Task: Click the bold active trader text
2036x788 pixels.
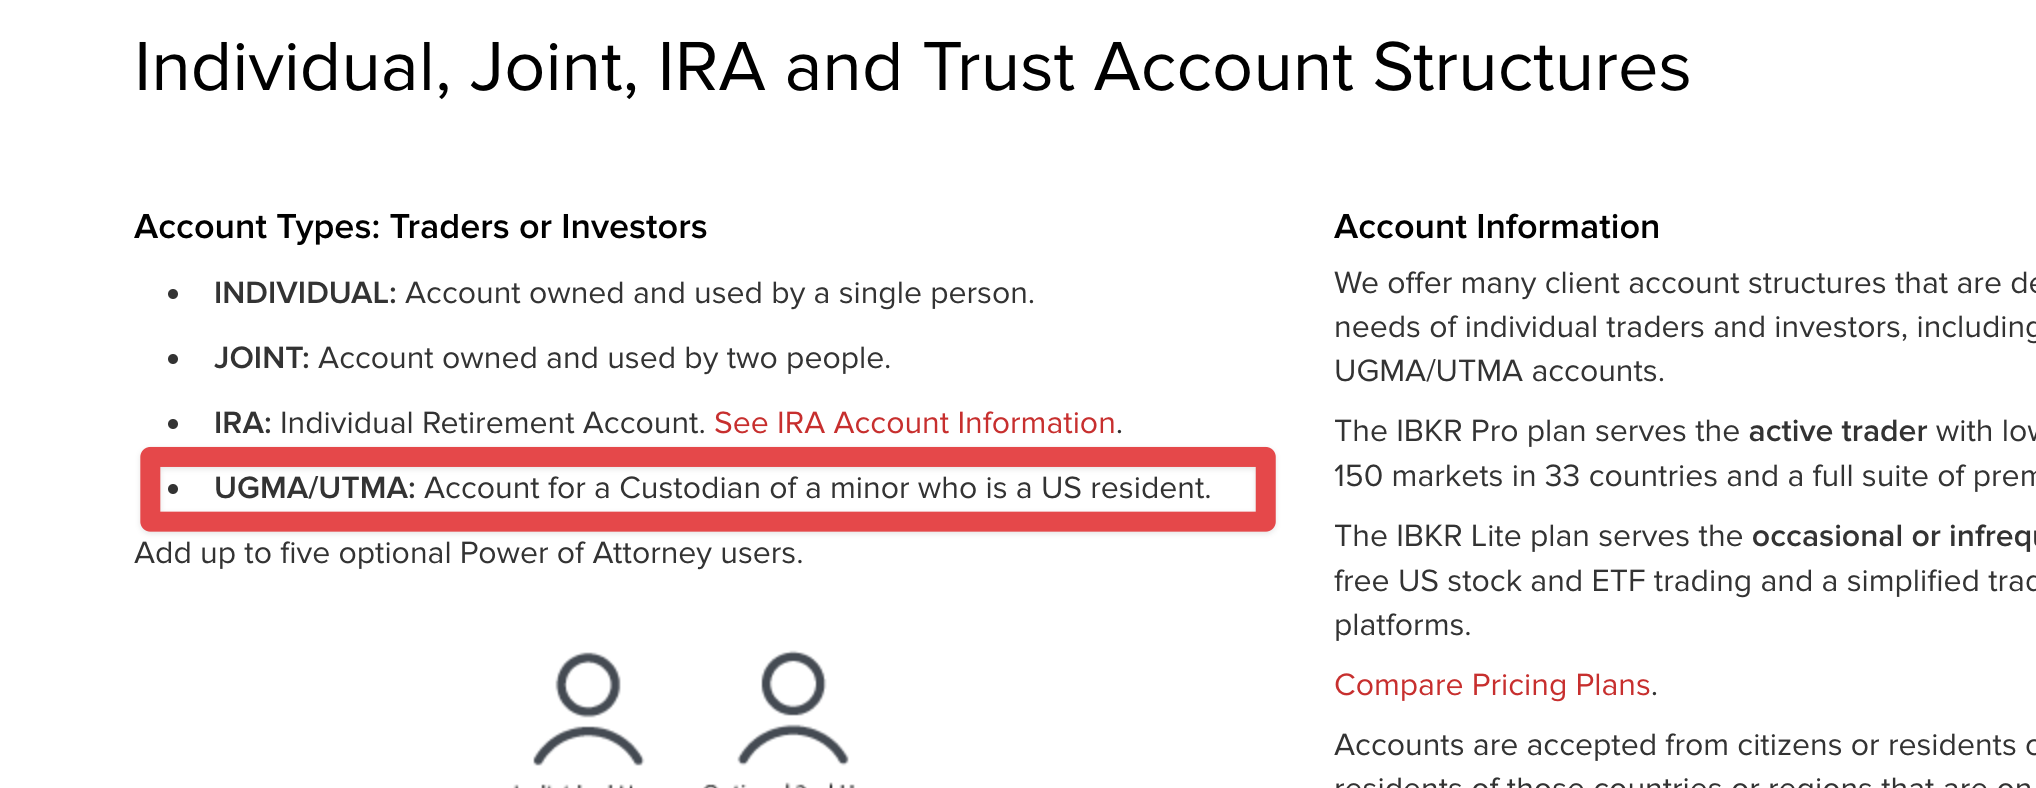Action: point(1837,431)
